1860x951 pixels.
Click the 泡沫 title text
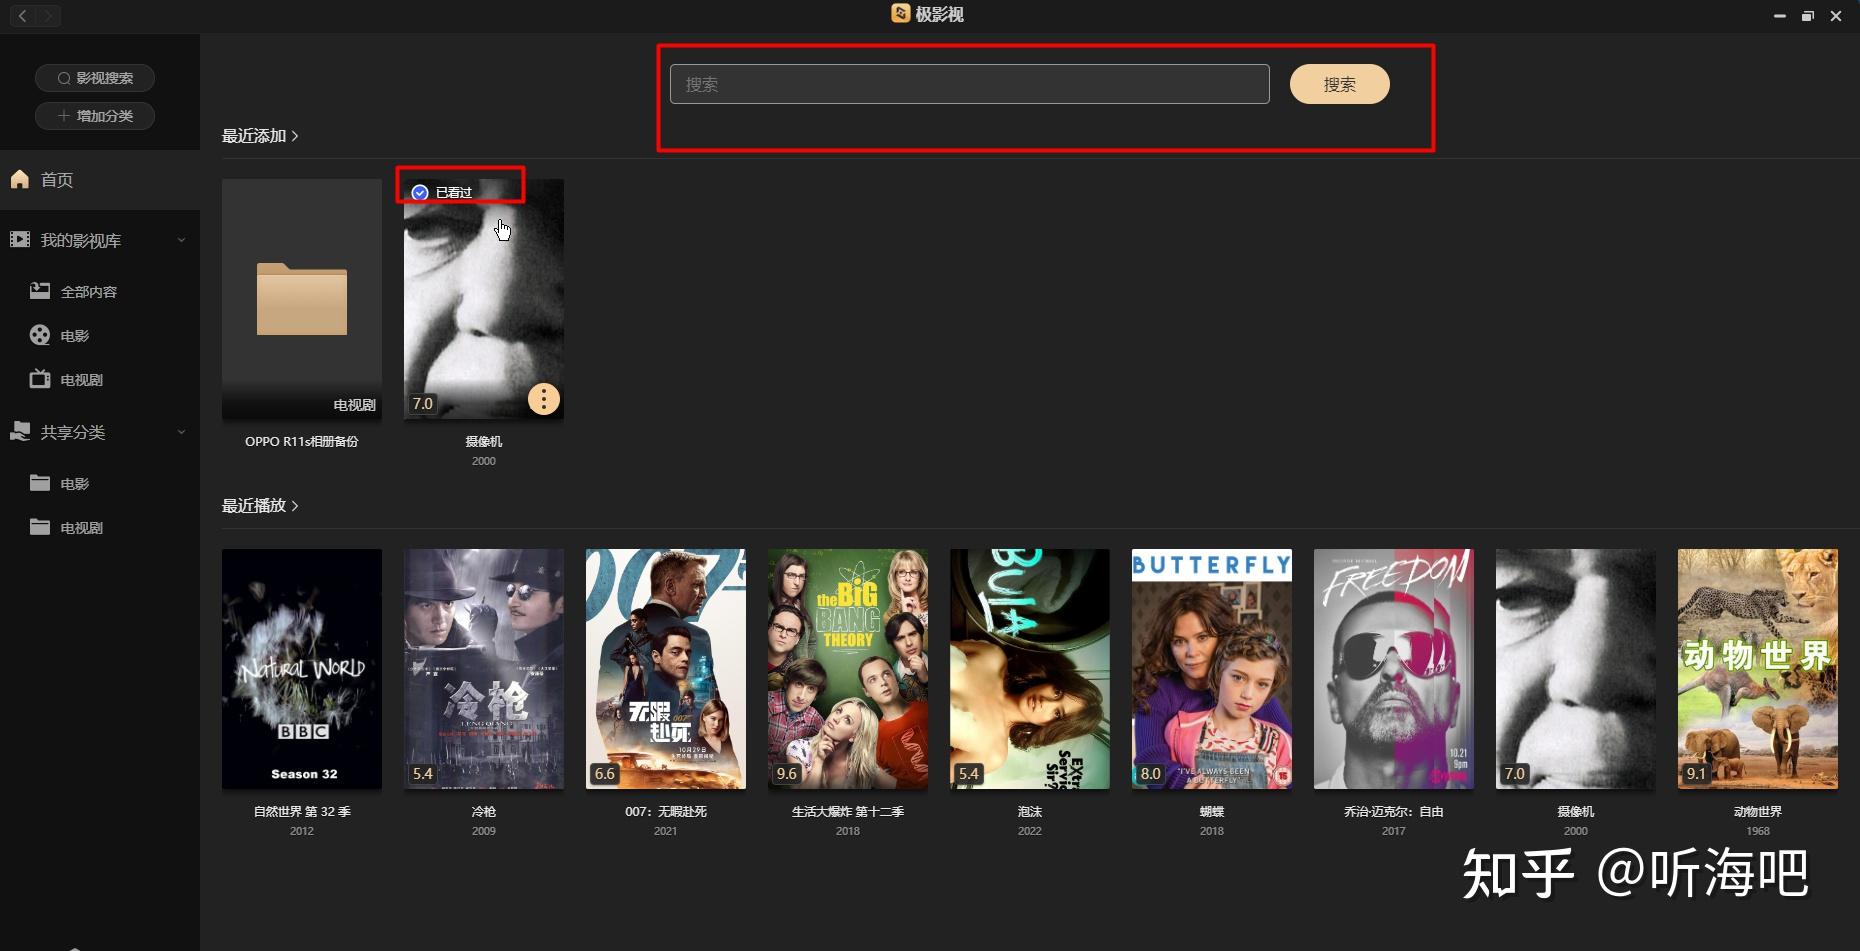pyautogui.click(x=1030, y=812)
